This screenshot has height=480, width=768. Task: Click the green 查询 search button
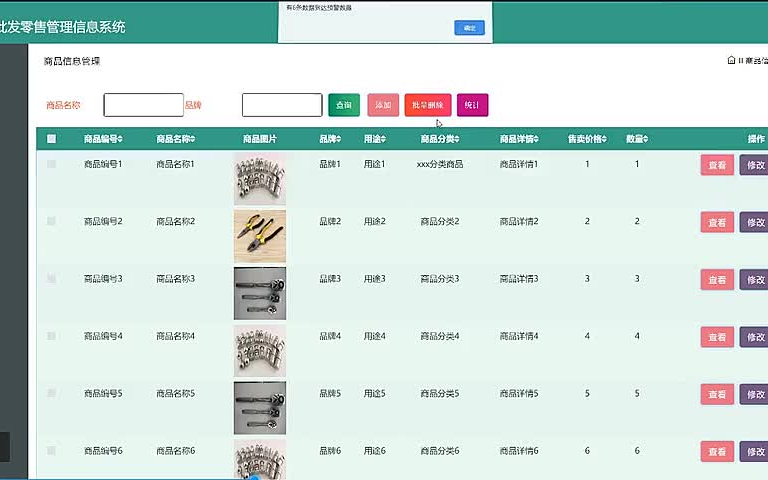point(344,105)
